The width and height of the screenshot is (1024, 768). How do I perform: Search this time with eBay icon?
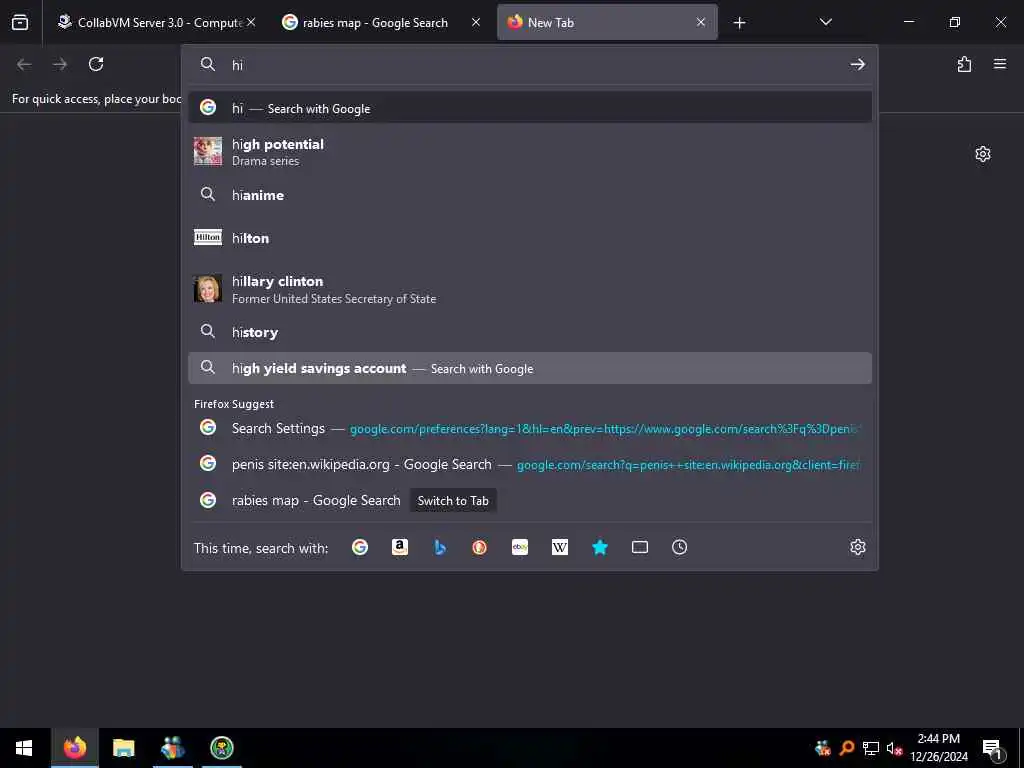point(520,547)
